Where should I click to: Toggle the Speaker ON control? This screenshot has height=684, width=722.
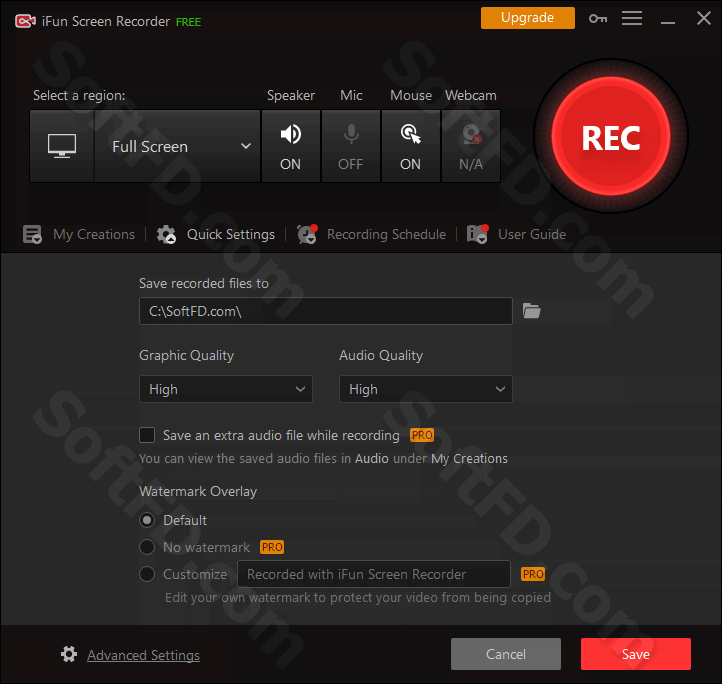tap(291, 146)
